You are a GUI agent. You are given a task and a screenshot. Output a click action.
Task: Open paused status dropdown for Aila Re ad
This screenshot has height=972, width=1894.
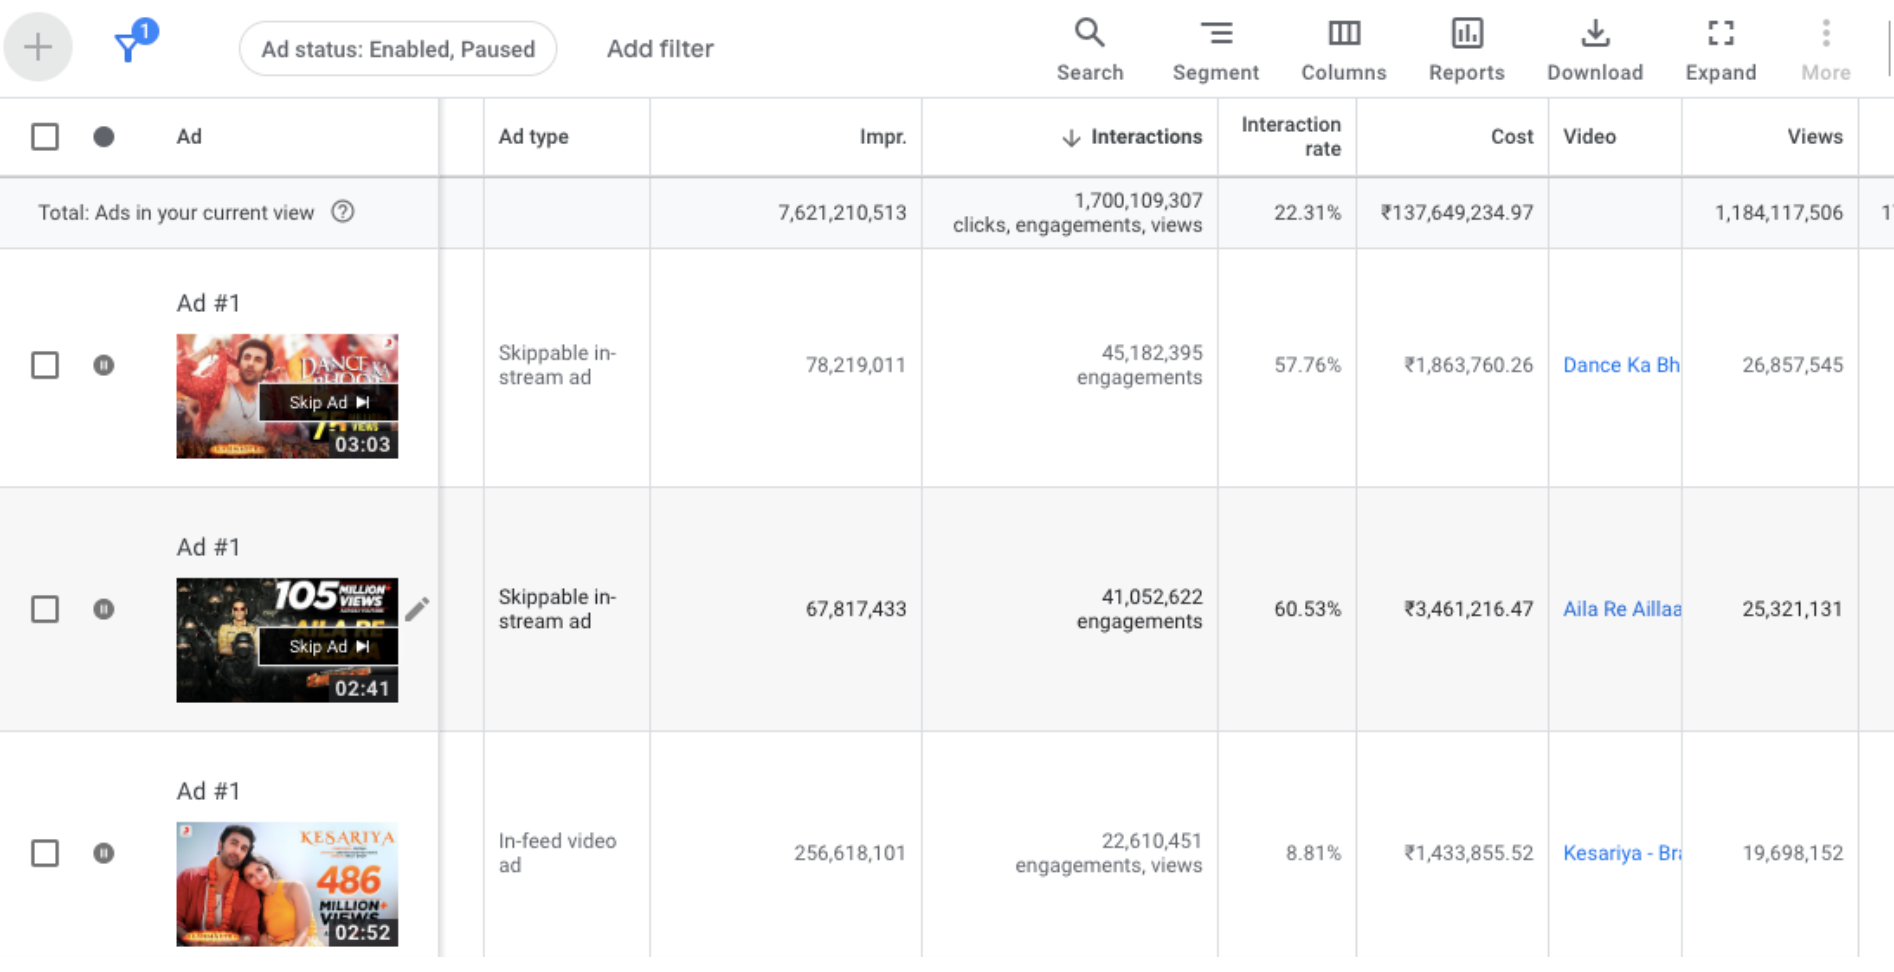pyautogui.click(x=104, y=609)
